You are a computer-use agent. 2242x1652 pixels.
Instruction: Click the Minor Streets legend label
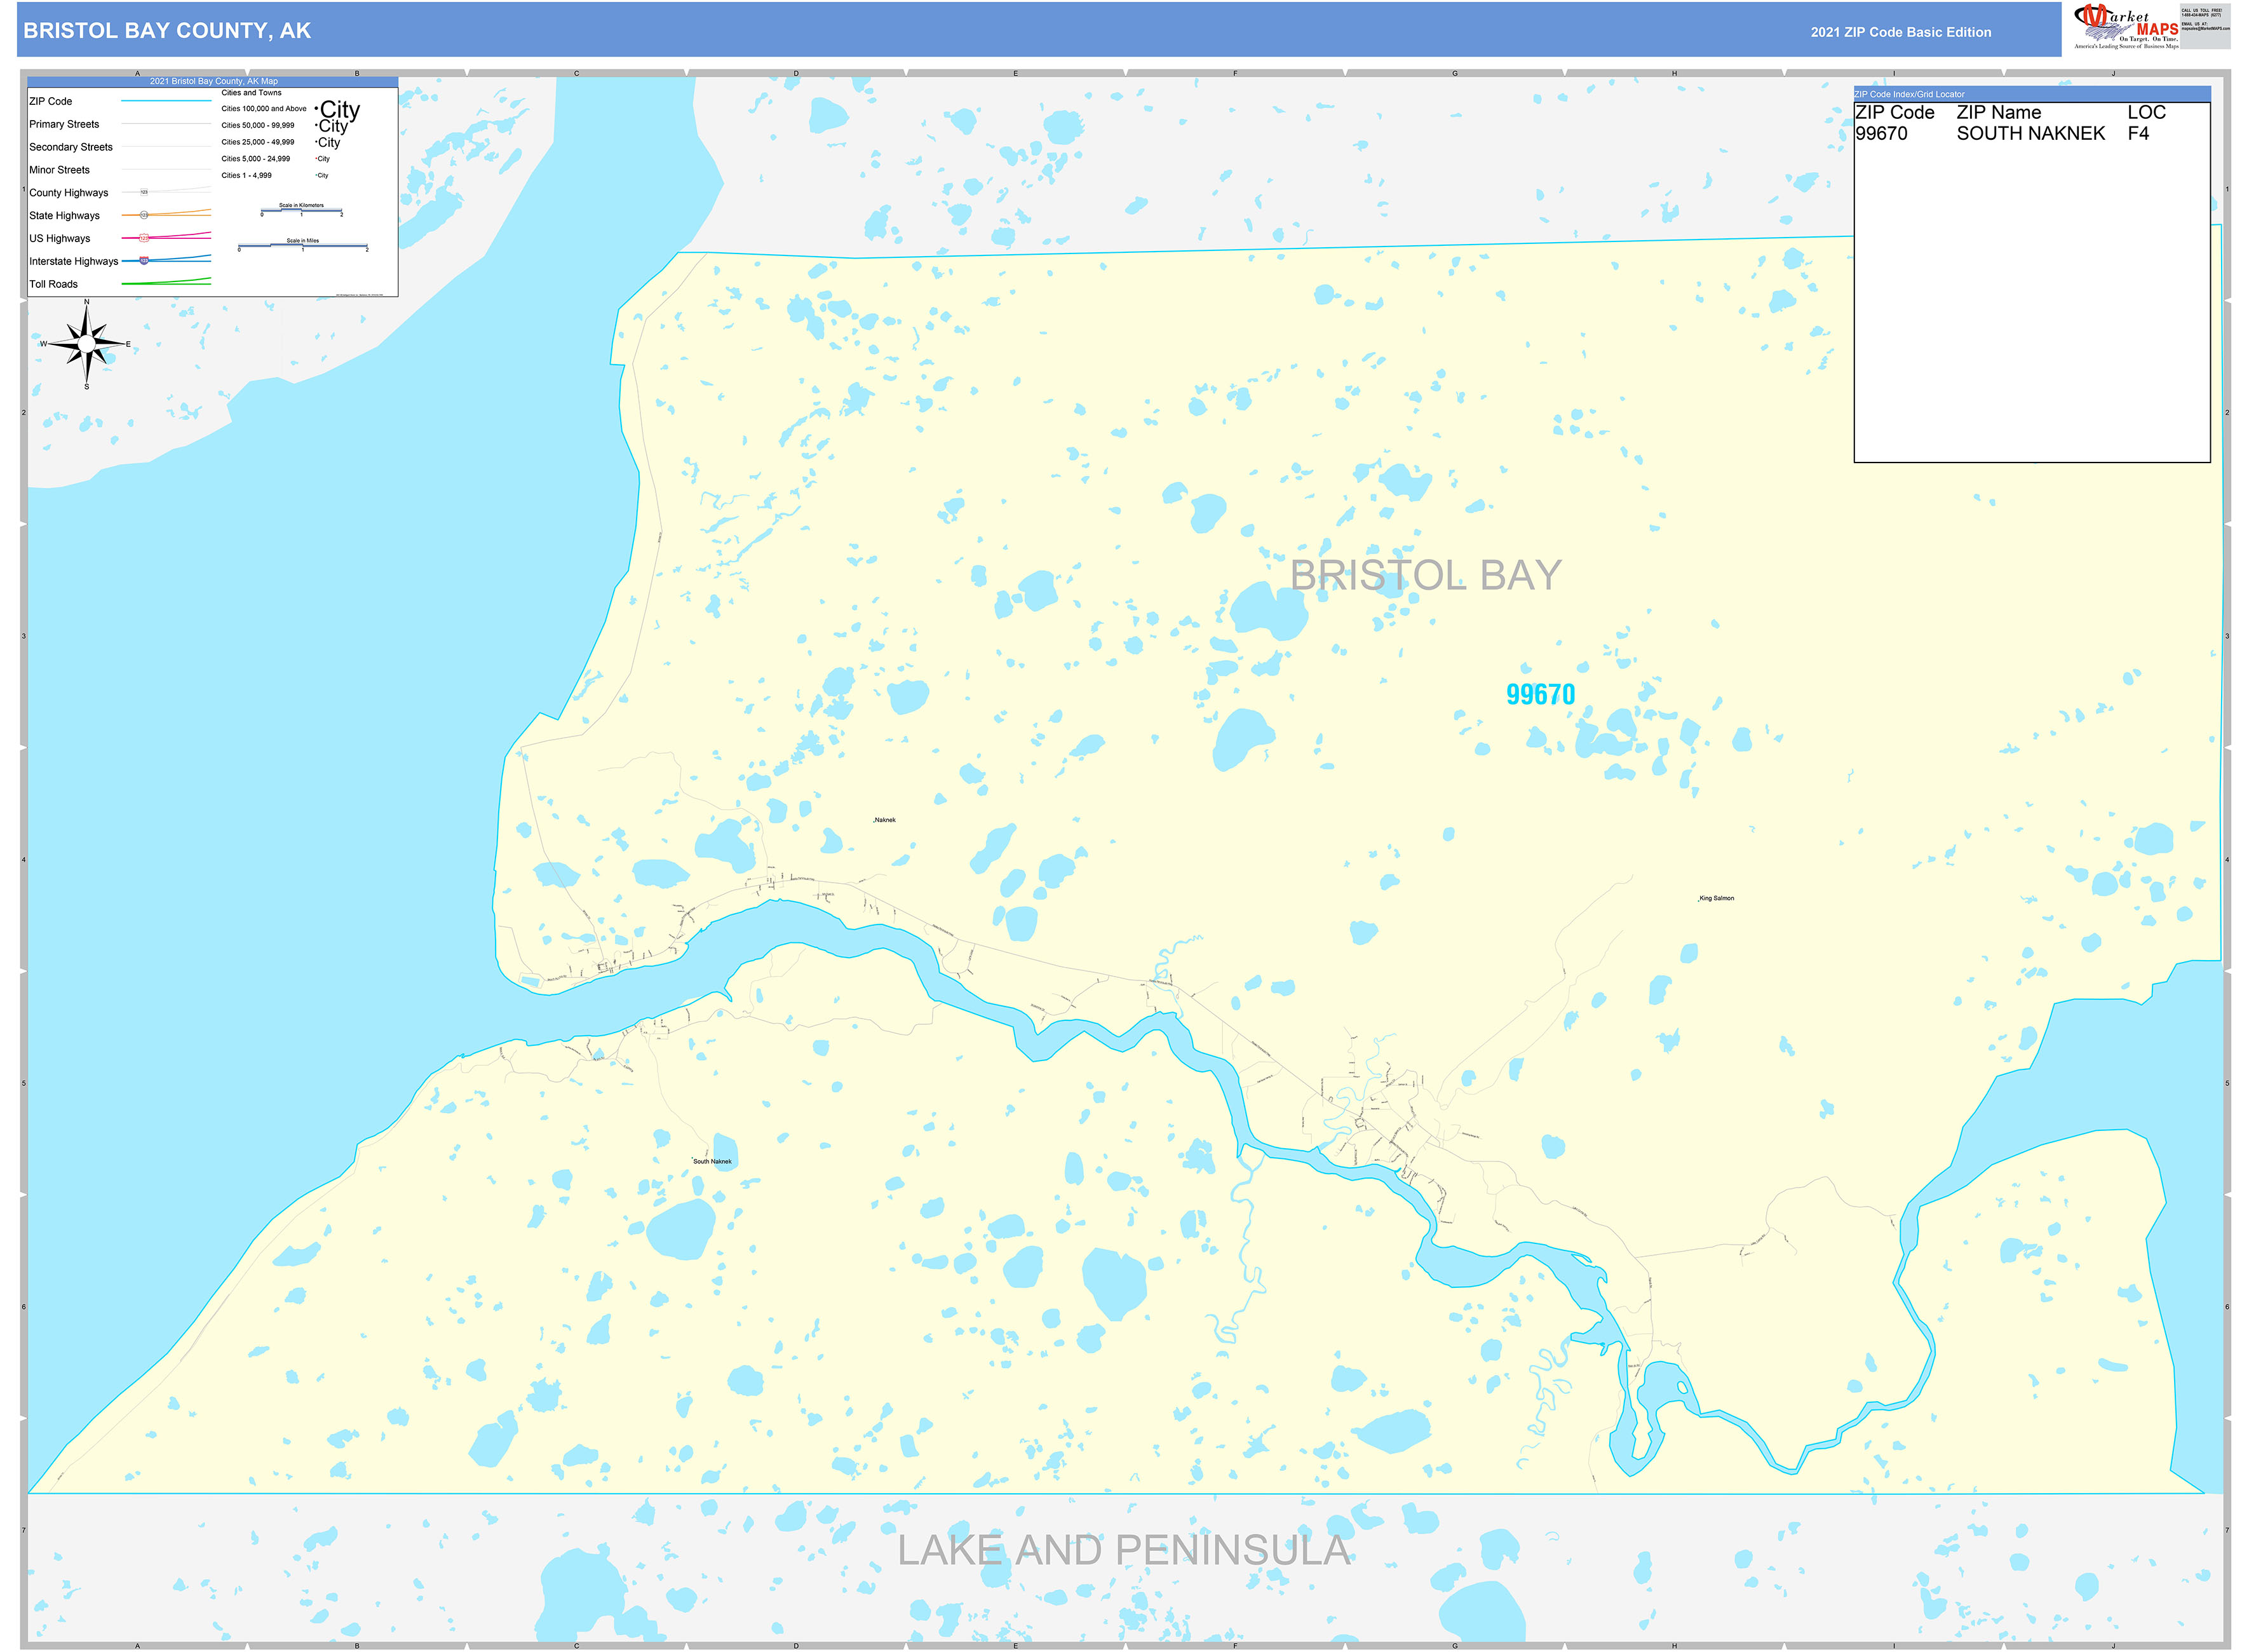59,170
